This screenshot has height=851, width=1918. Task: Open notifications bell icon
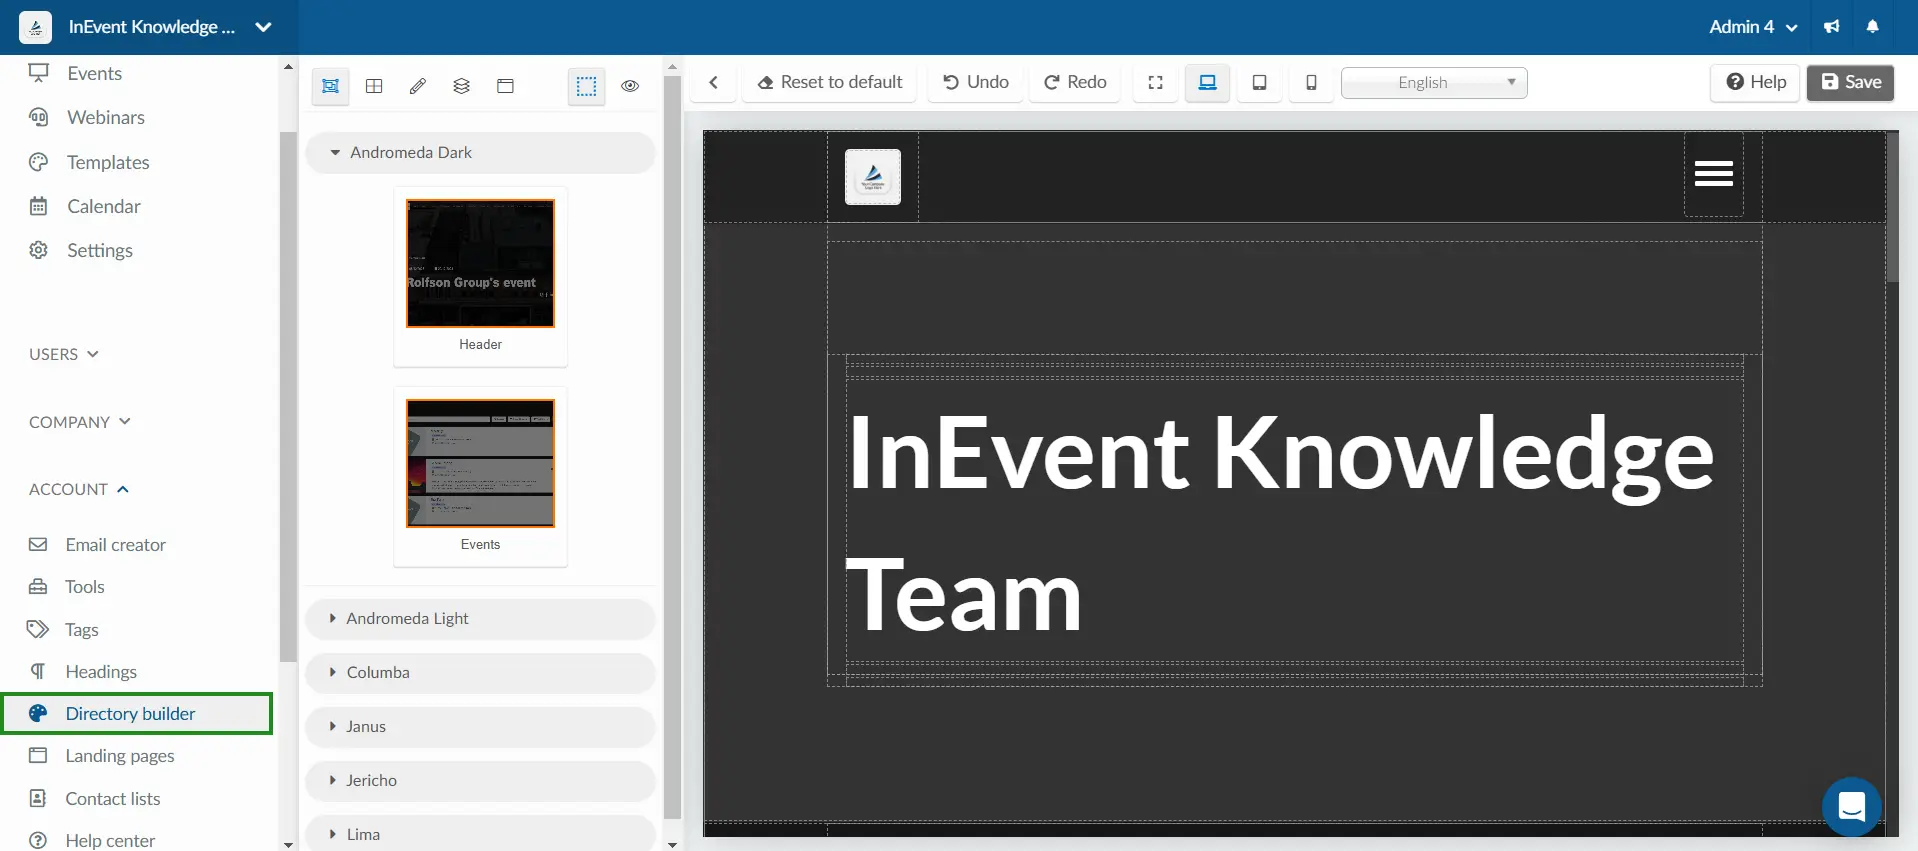[1873, 27]
